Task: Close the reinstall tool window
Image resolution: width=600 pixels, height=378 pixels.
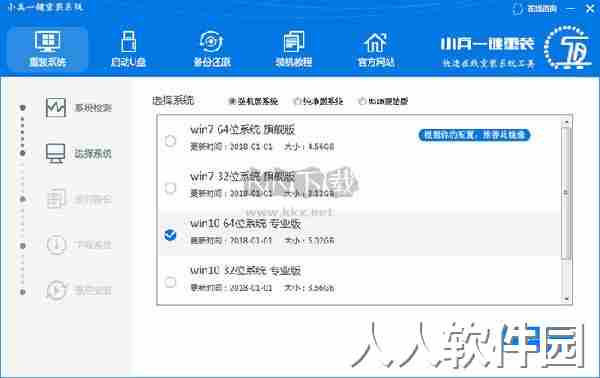Action: 590,8
